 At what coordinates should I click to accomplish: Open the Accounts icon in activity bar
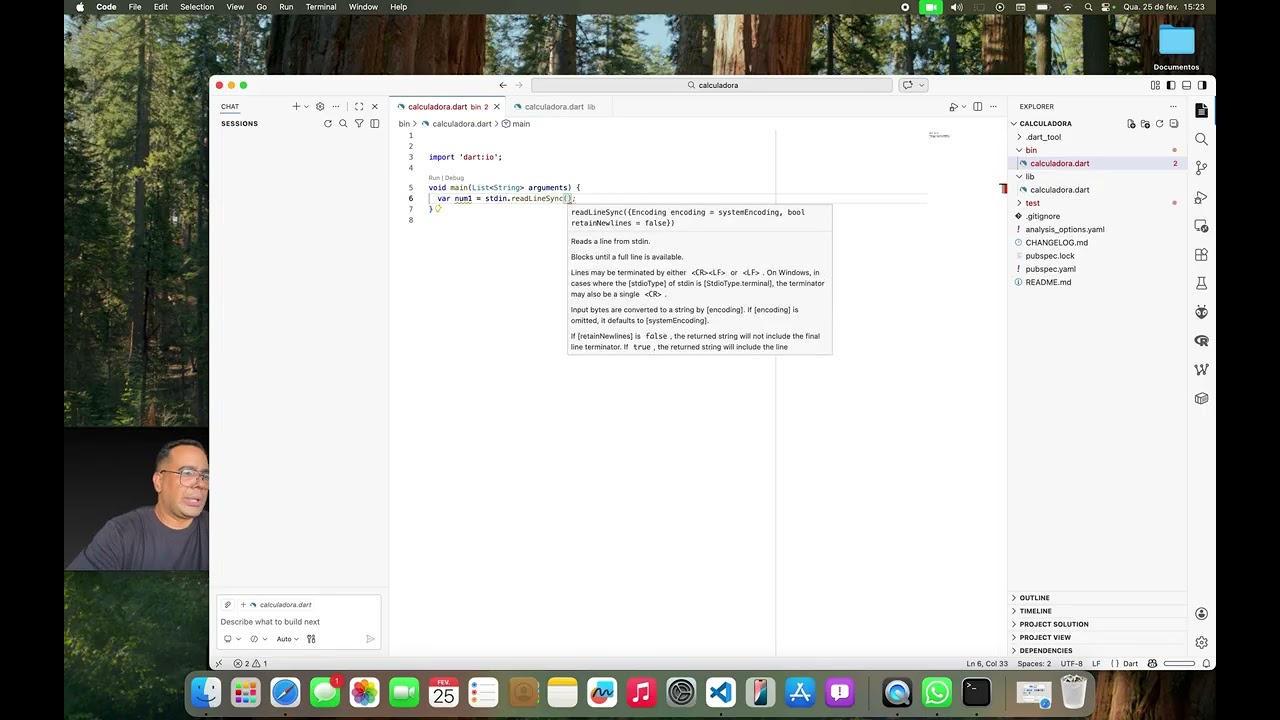pyautogui.click(x=1201, y=614)
